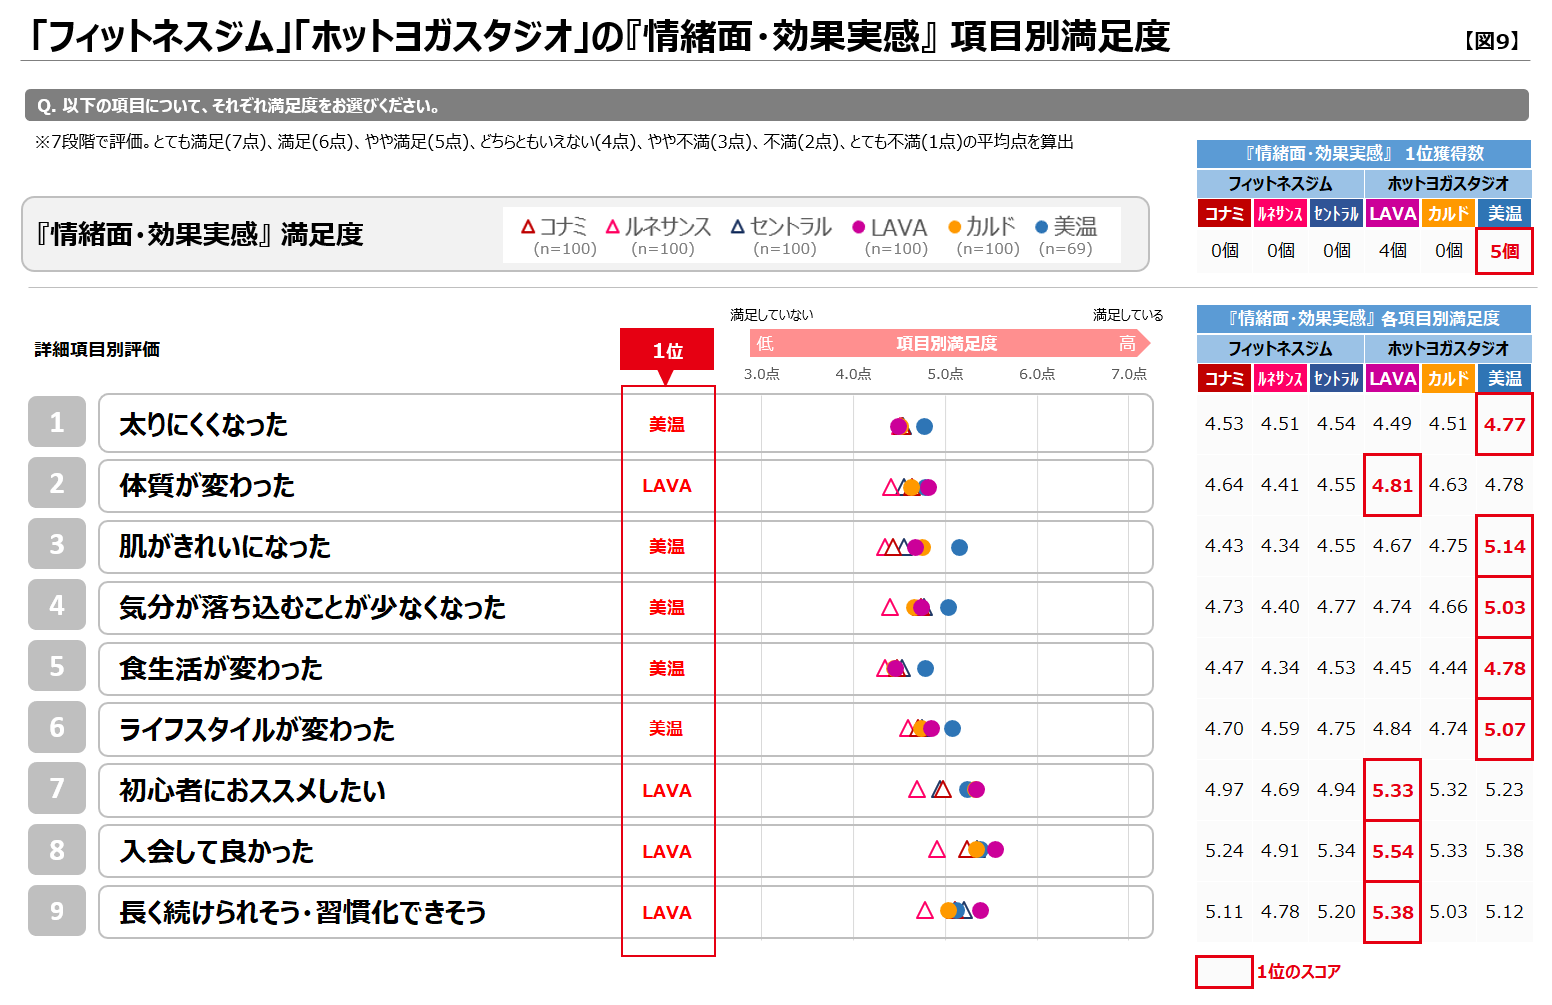Image resolution: width=1552 pixels, height=1005 pixels.
Task: Click the magenta LAVA circle legend marker
Action: [x=858, y=227]
